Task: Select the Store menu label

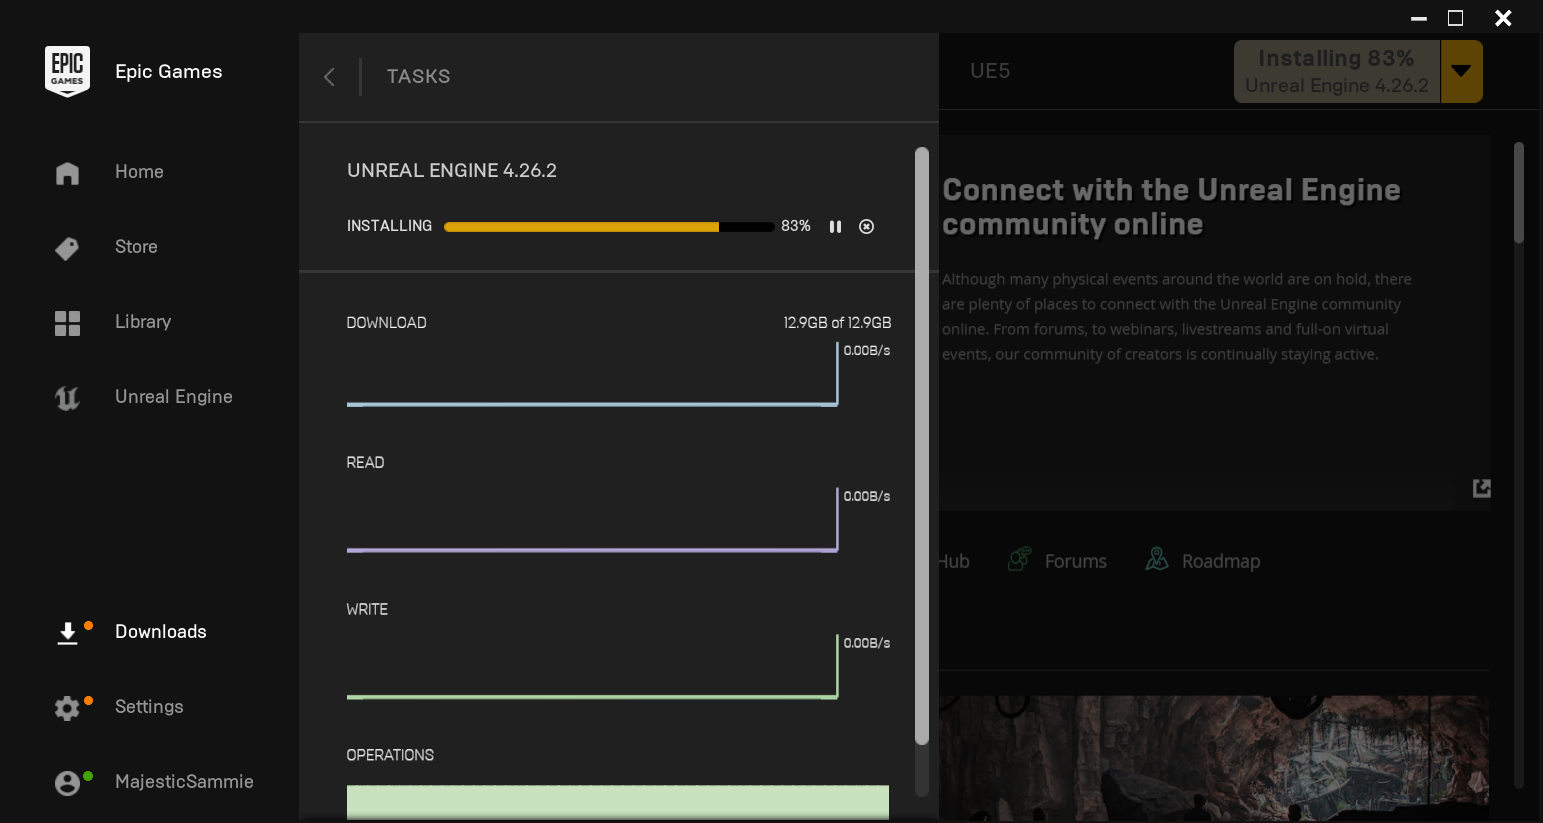Action: point(136,247)
